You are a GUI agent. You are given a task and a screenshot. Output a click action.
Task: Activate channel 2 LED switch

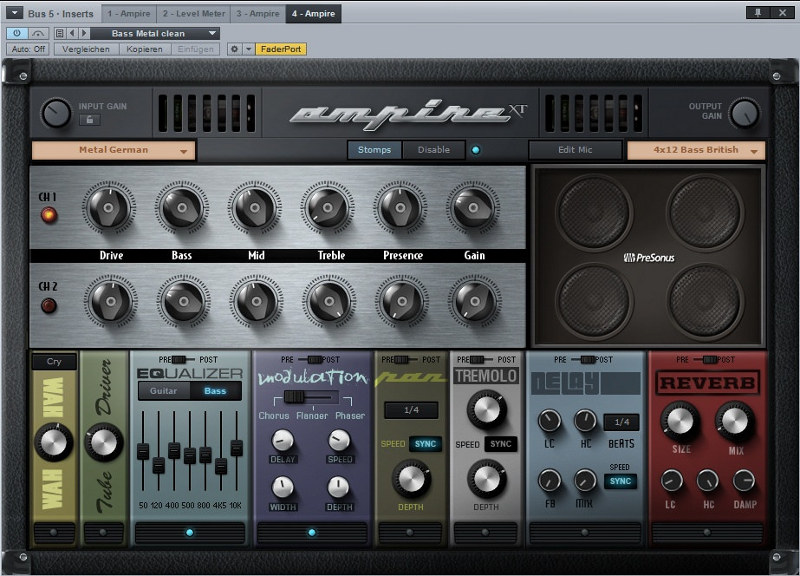click(48, 306)
